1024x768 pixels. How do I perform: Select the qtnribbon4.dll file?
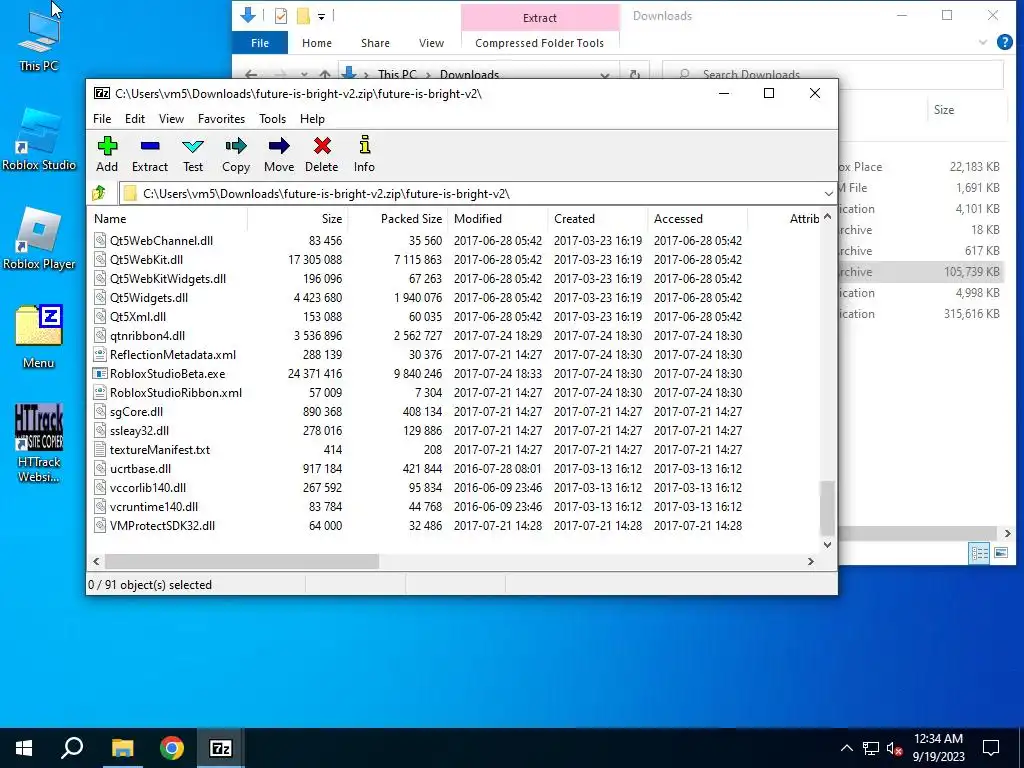click(x=147, y=336)
